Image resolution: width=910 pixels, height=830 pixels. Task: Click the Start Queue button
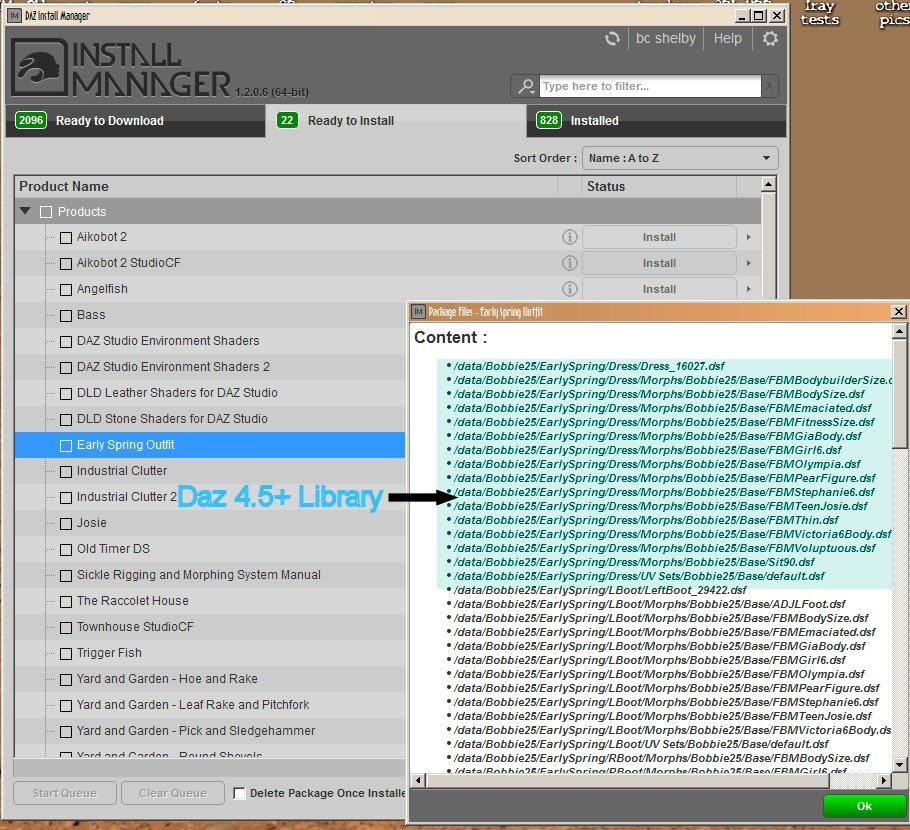[64, 793]
